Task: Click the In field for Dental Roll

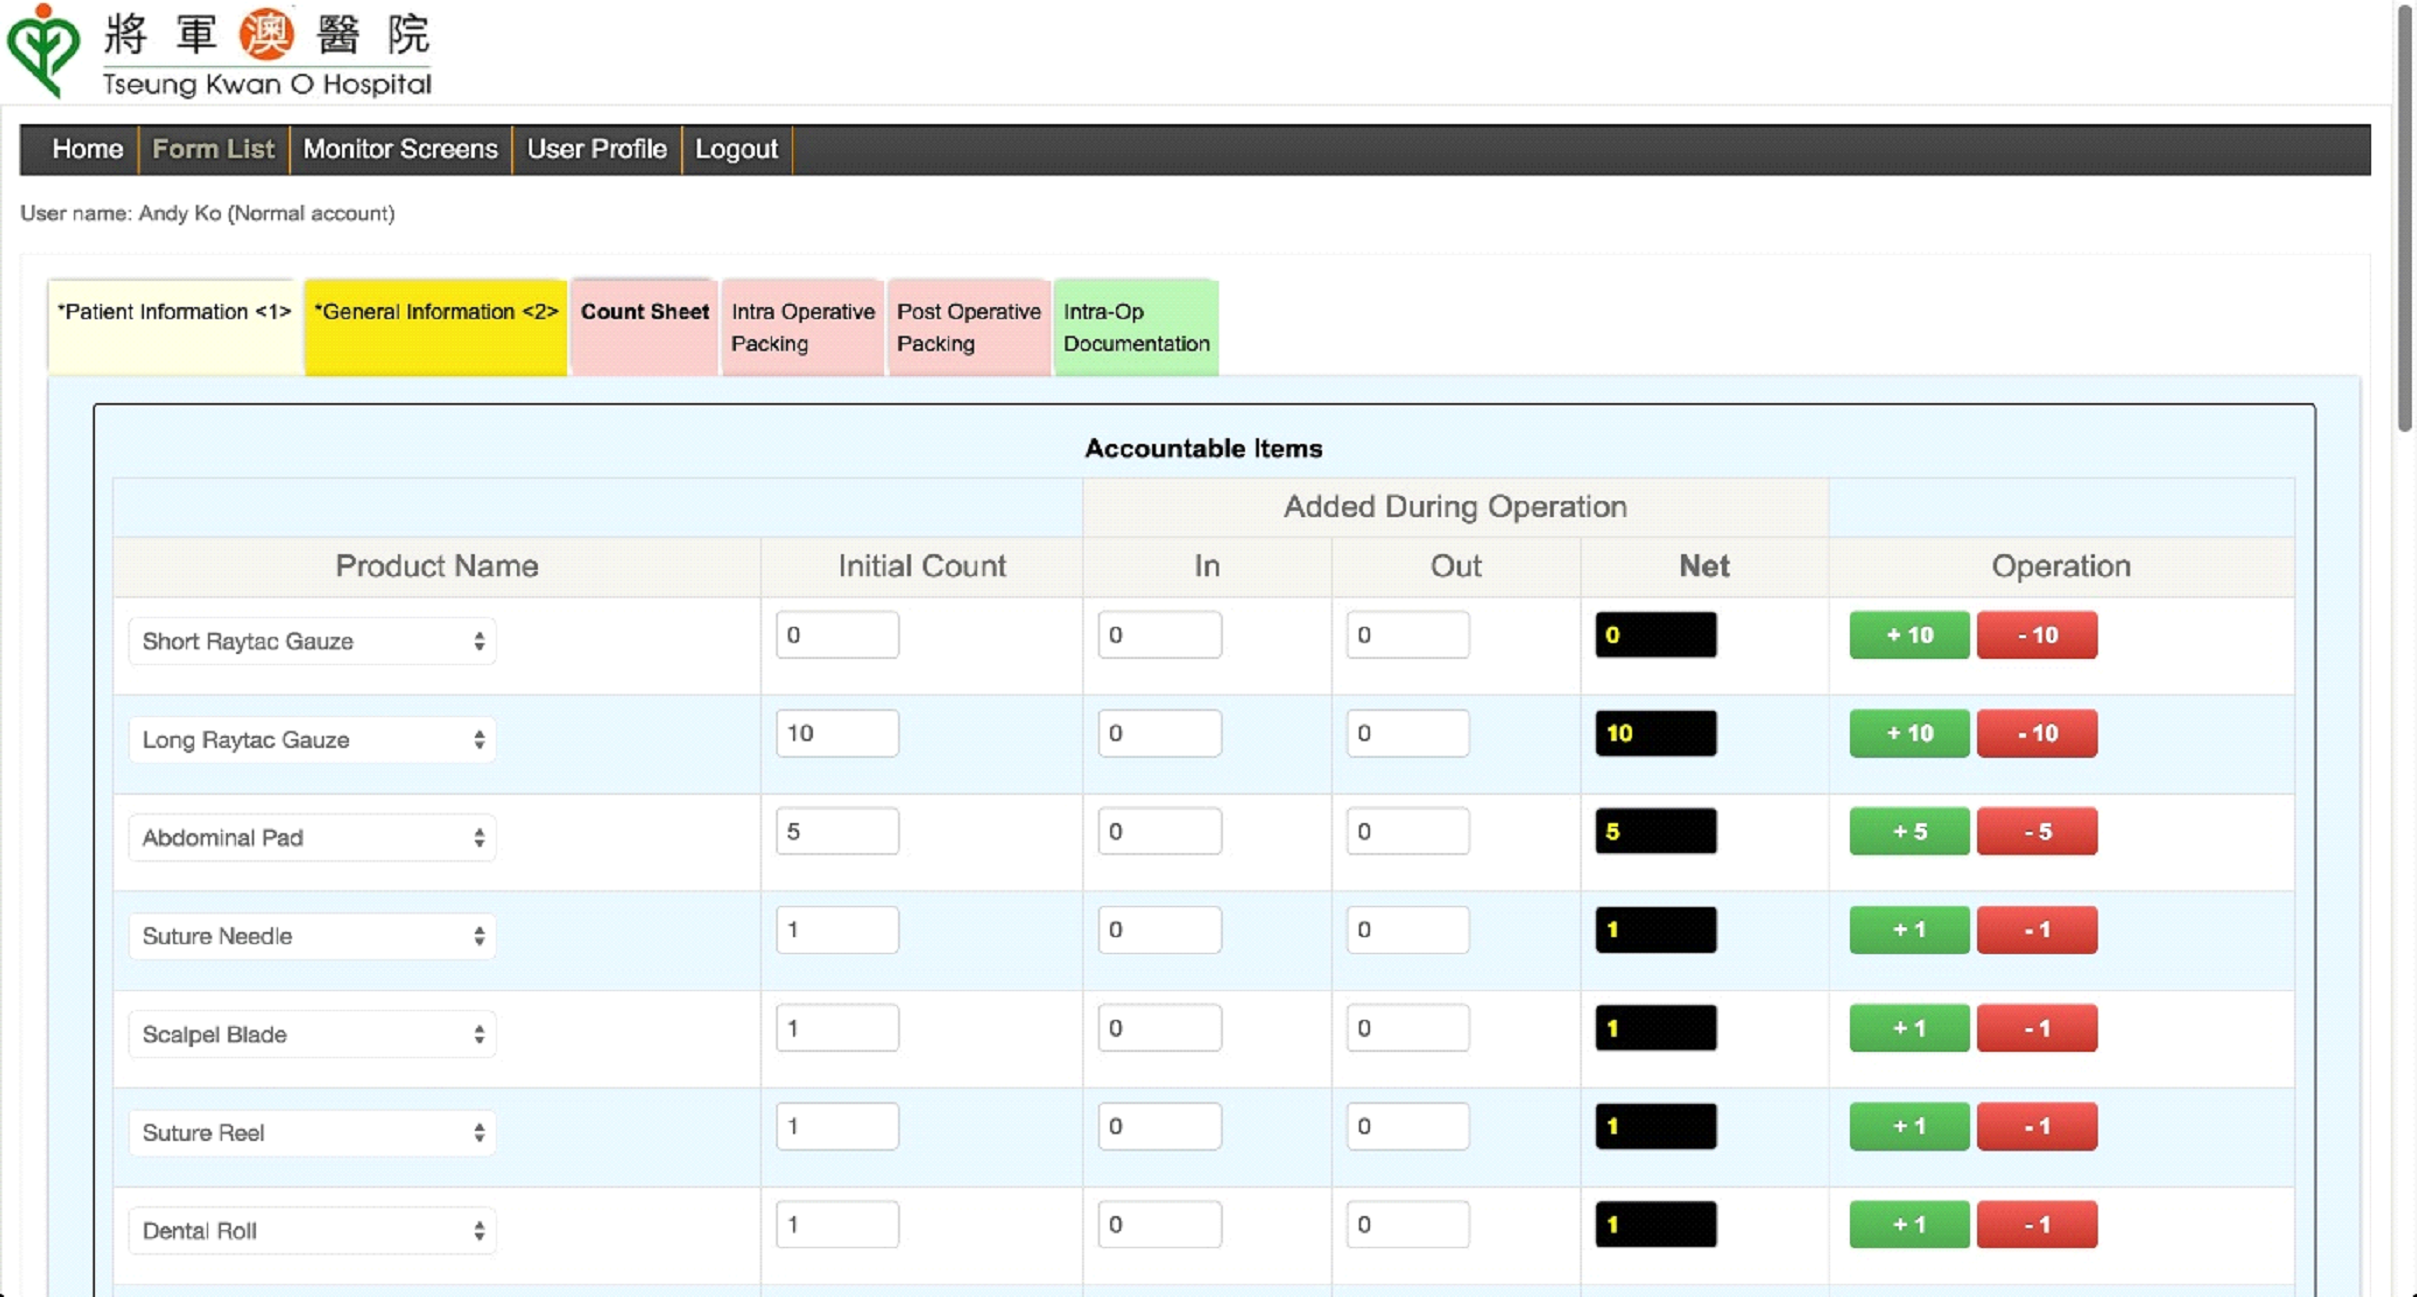Action: [x=1159, y=1224]
